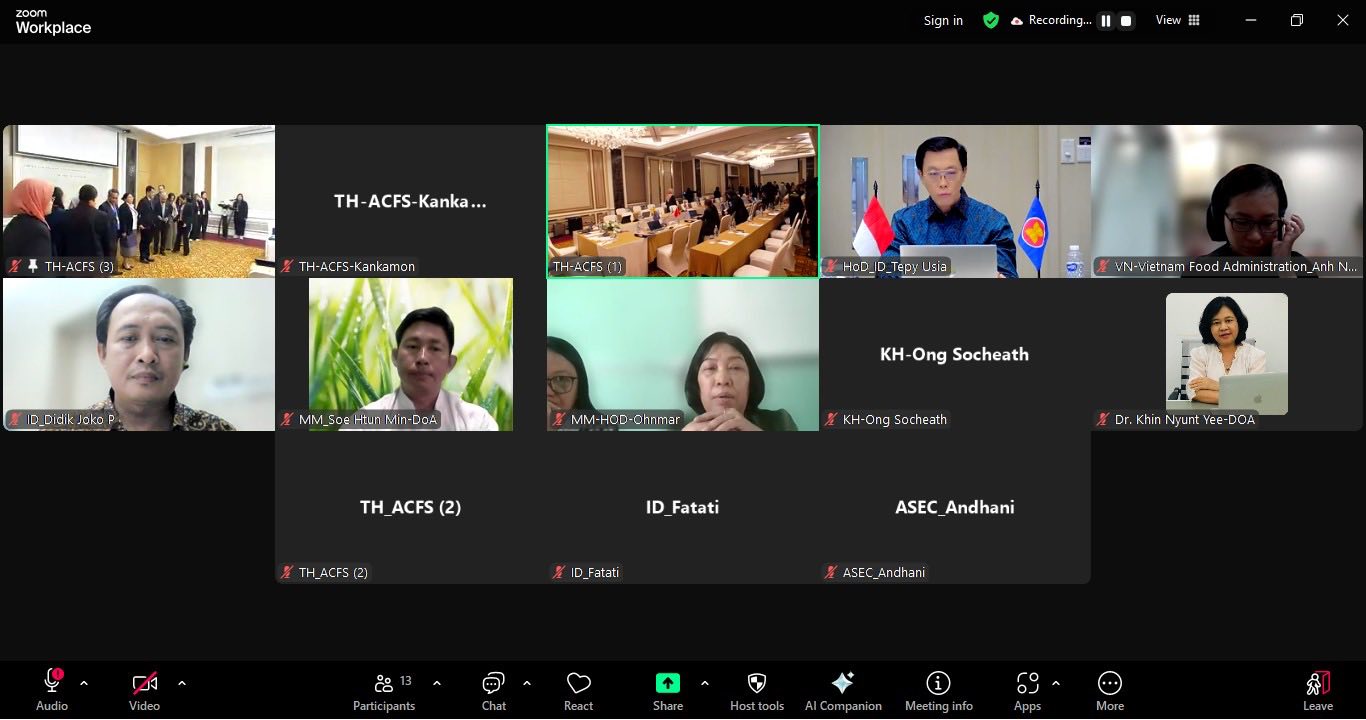Open Host tools shield
This screenshot has width=1366, height=720.
[757, 691]
